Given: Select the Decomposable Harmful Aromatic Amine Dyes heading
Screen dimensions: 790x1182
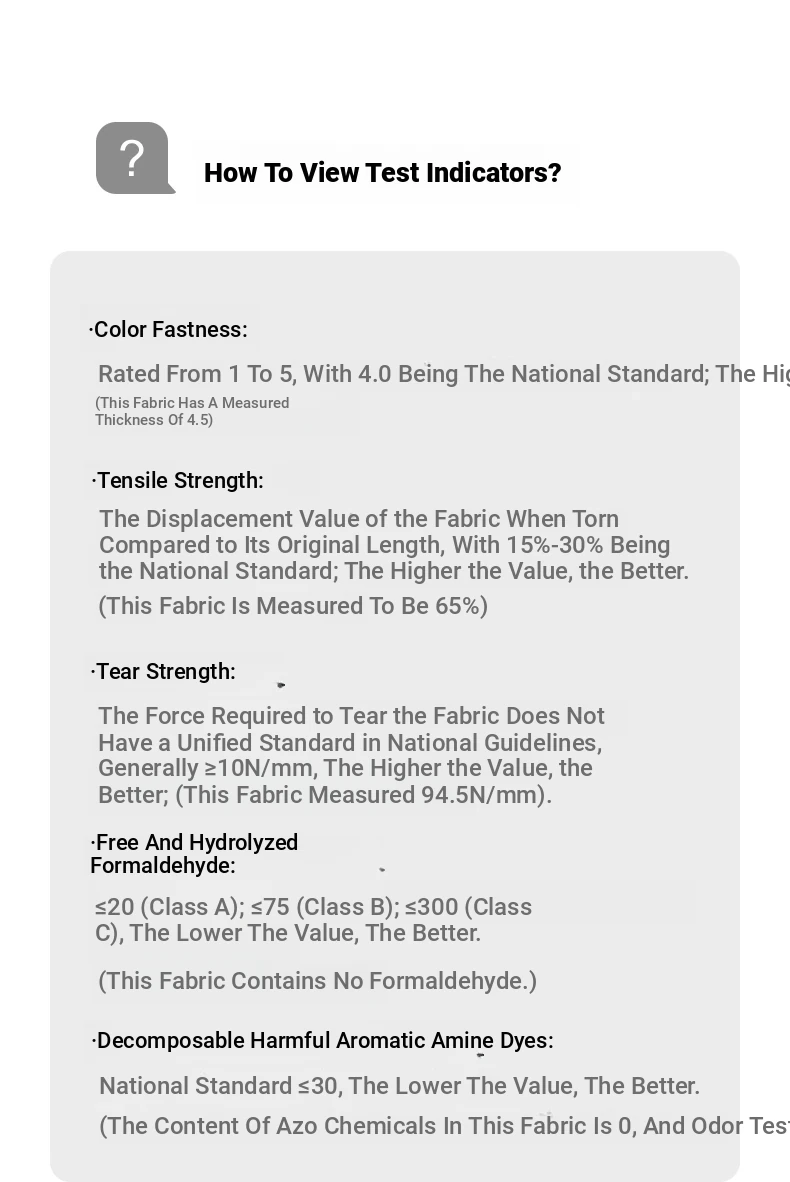Looking at the screenshot, I should tap(323, 1040).
